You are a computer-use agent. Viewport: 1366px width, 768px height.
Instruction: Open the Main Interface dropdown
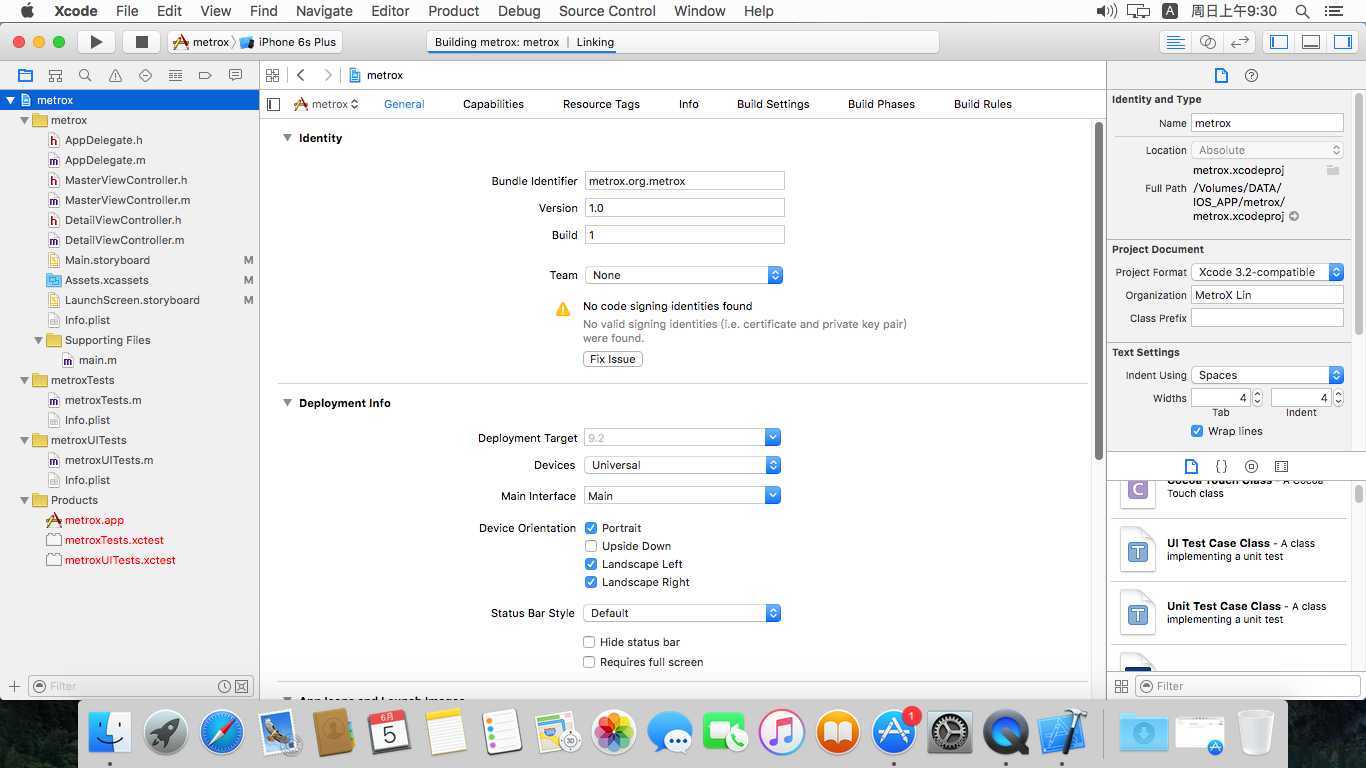click(x=681, y=496)
